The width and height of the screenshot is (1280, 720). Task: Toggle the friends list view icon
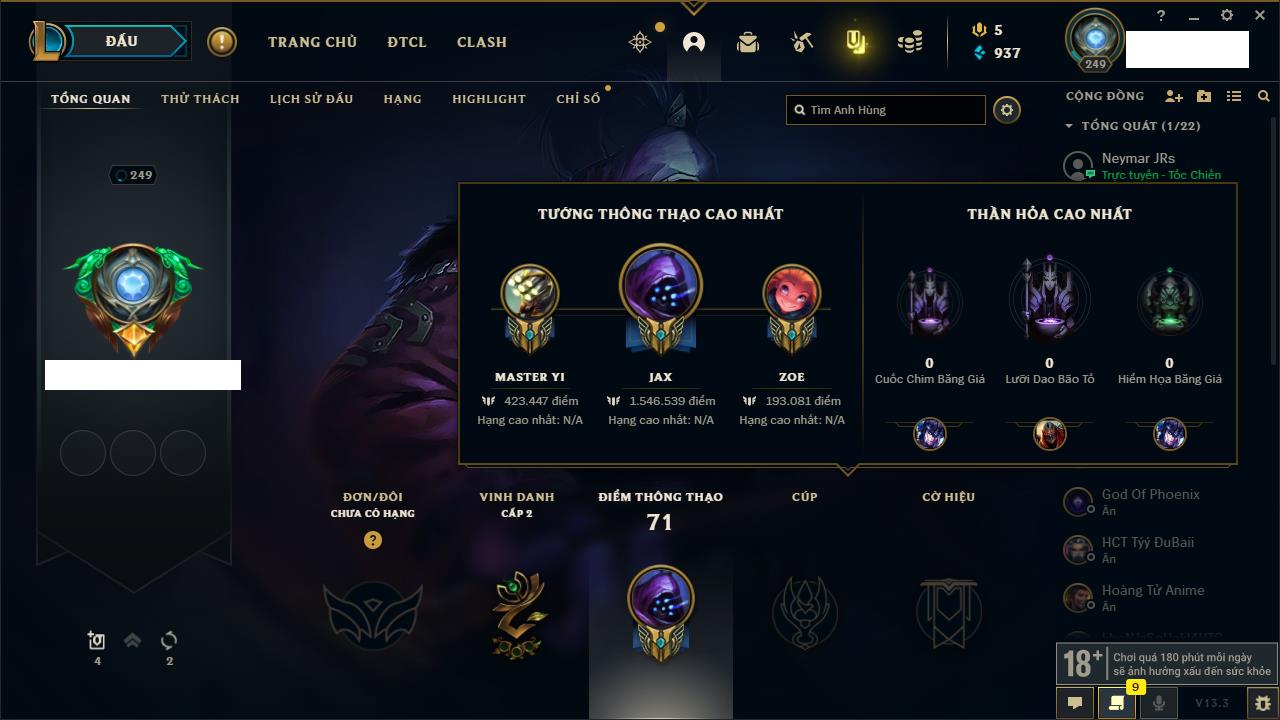click(1234, 96)
